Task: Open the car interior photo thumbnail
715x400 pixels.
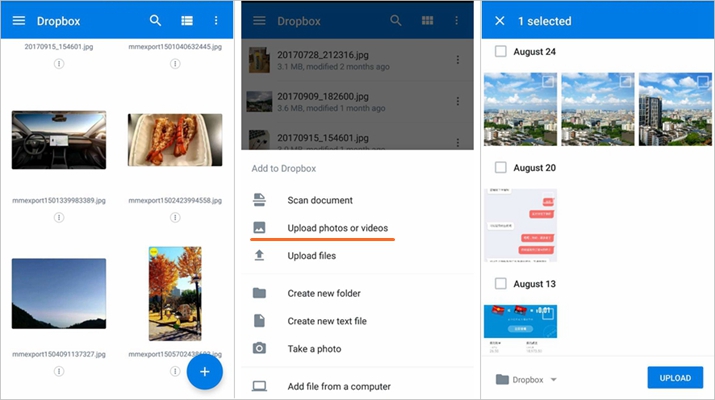Action: 59,140
